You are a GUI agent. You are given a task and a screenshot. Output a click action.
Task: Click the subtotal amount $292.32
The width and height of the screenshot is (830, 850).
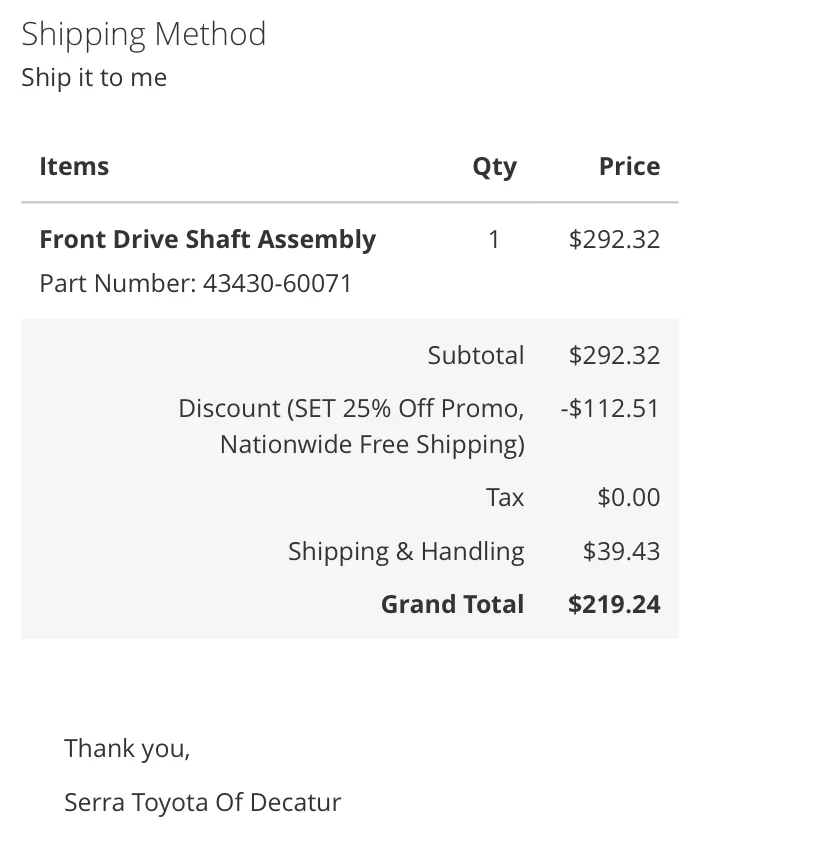614,356
